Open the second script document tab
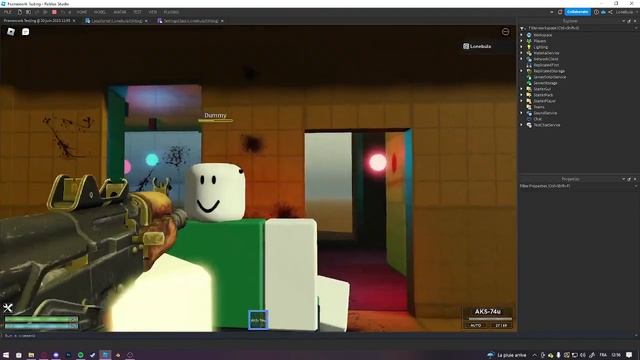 (x=116, y=20)
